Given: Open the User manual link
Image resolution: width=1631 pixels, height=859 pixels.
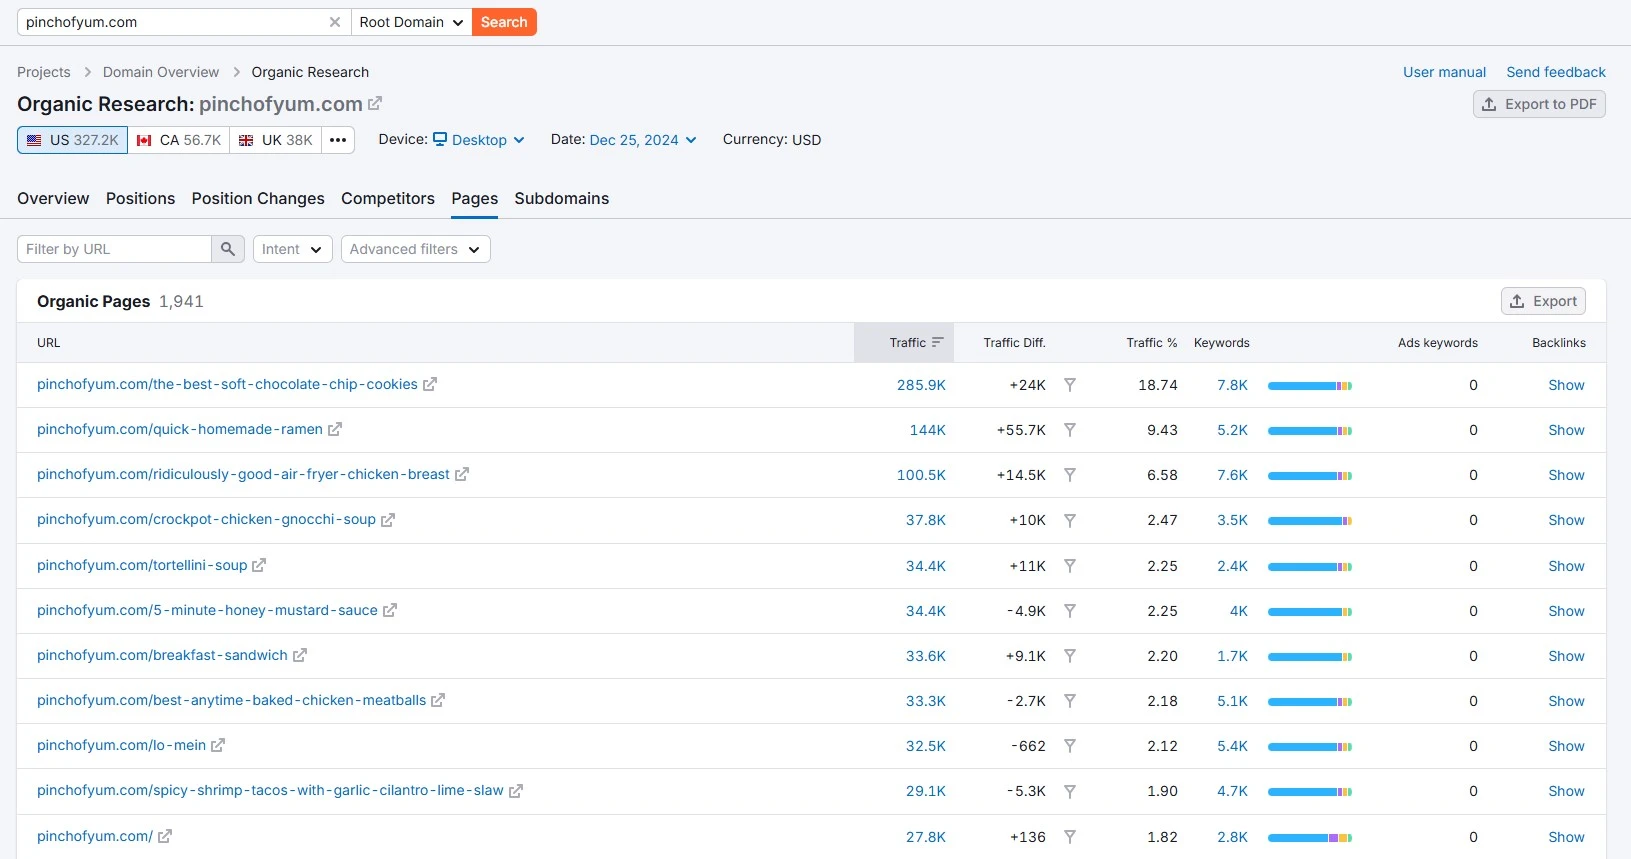Looking at the screenshot, I should (1444, 72).
